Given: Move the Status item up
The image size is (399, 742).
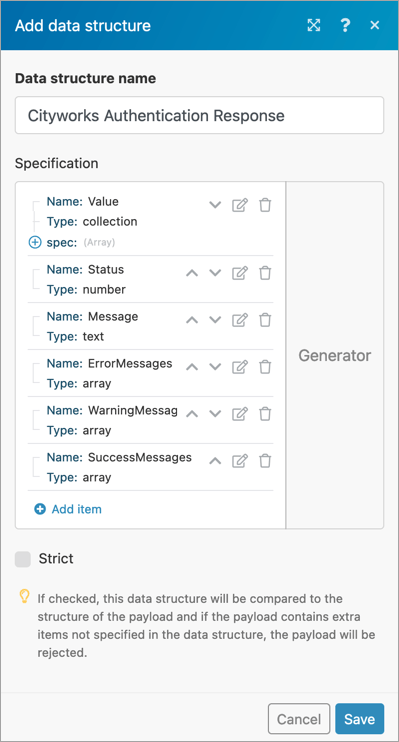Looking at the screenshot, I should point(192,273).
